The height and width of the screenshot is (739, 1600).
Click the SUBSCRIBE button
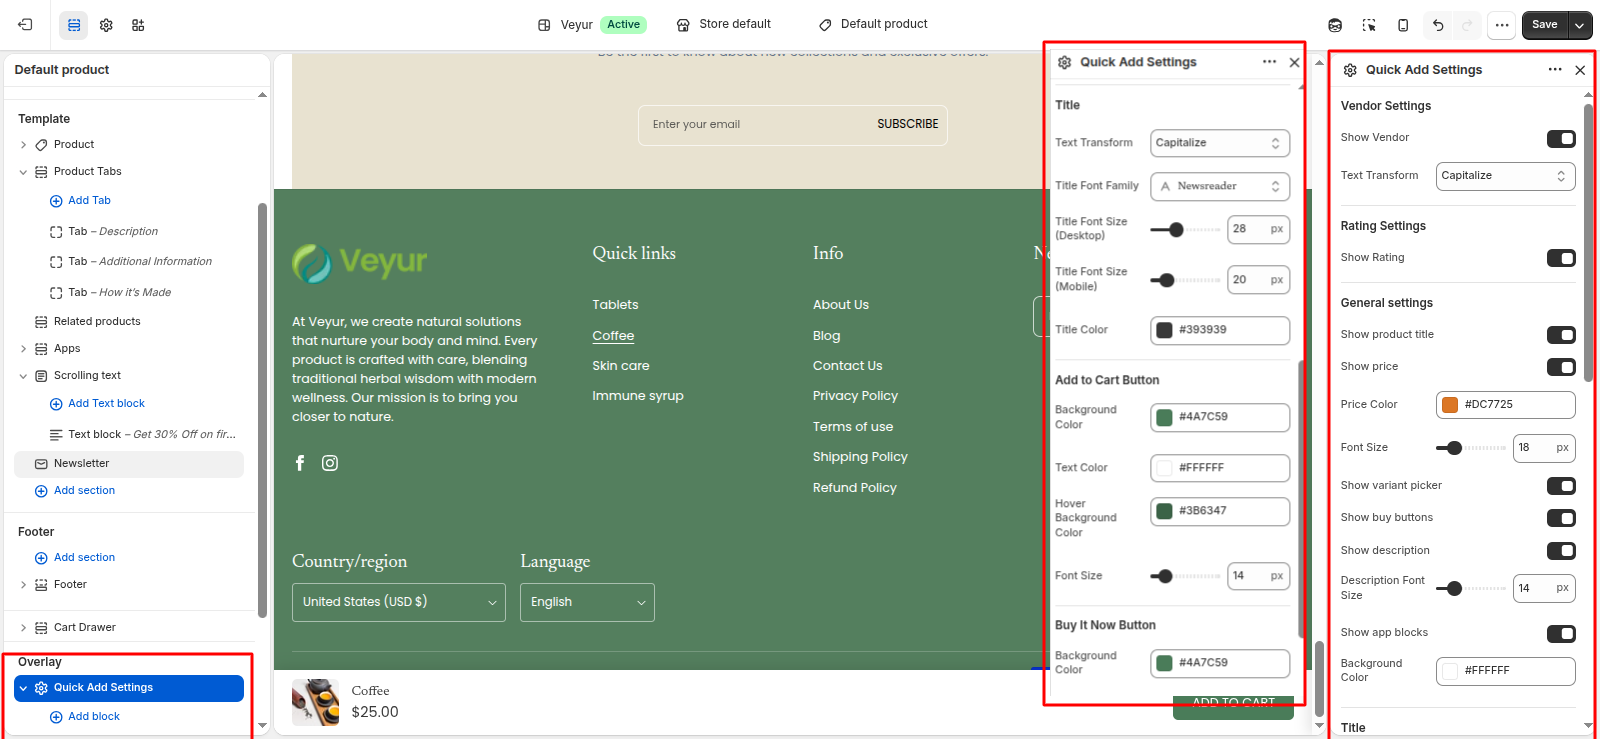(x=907, y=124)
